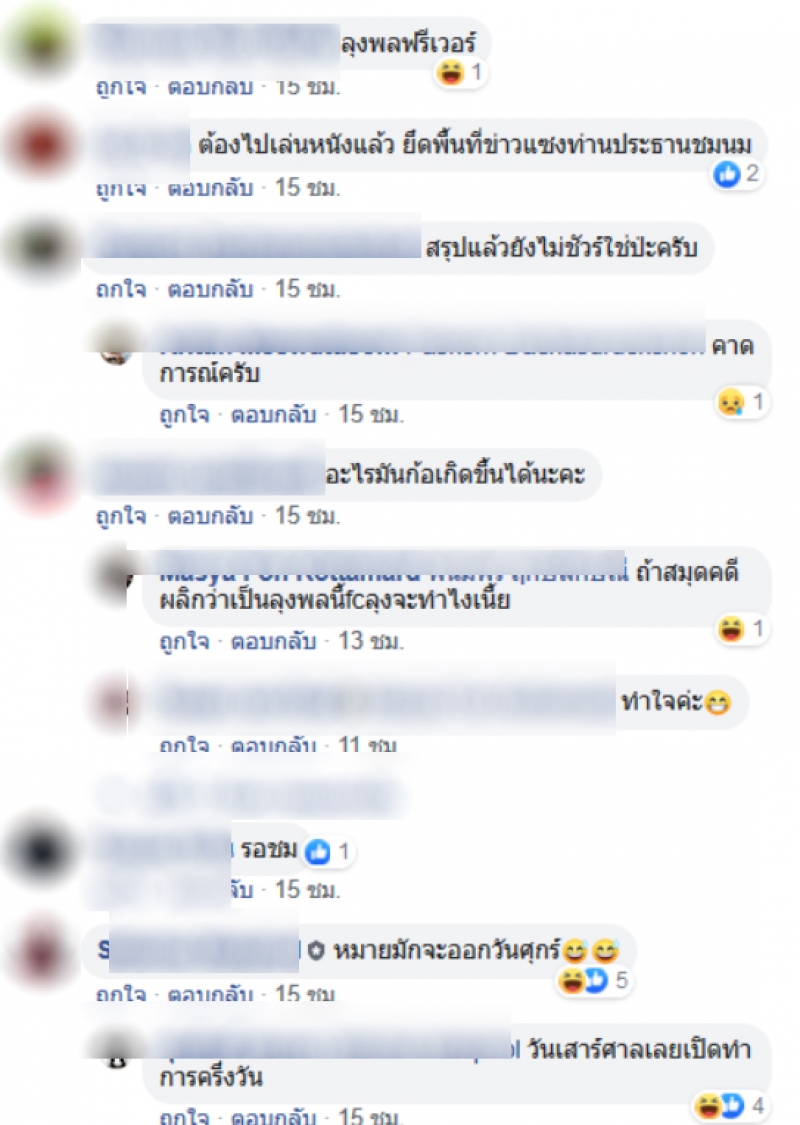Open the reactions with count 5 under หมายมักจะออกวันศุกร์
This screenshot has width=800, height=1125.
pos(592,980)
